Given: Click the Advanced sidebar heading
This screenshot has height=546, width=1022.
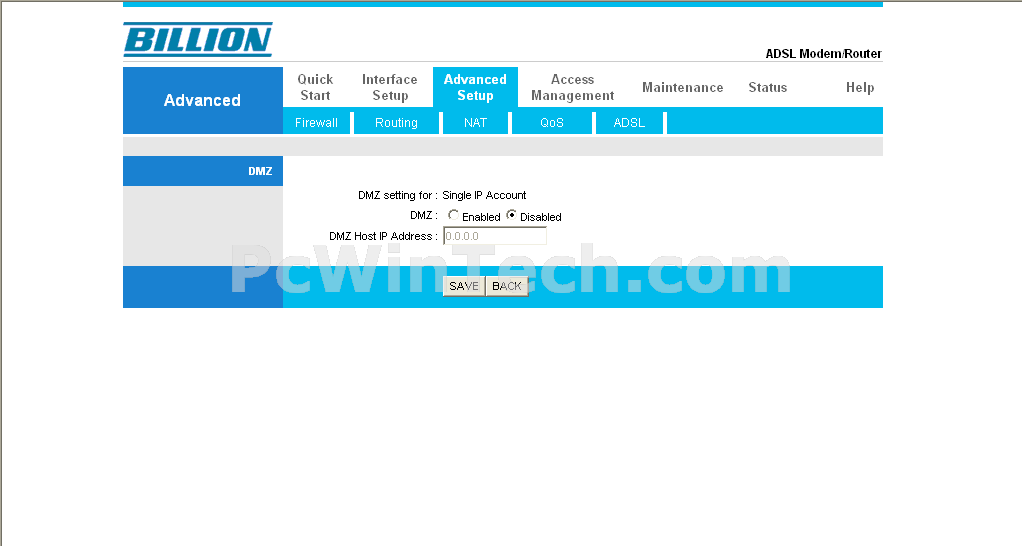Looking at the screenshot, I should tap(202, 100).
